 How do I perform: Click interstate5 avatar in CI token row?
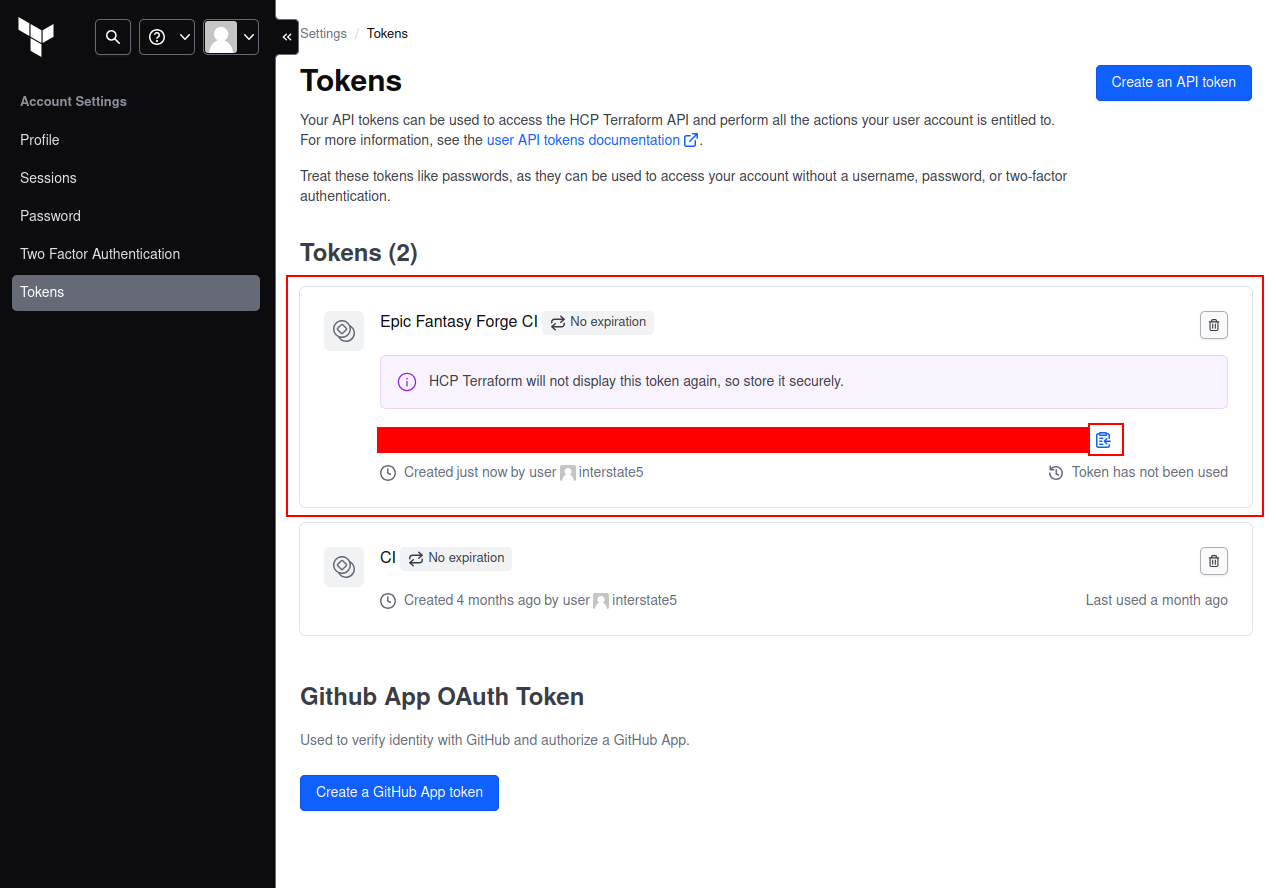601,601
